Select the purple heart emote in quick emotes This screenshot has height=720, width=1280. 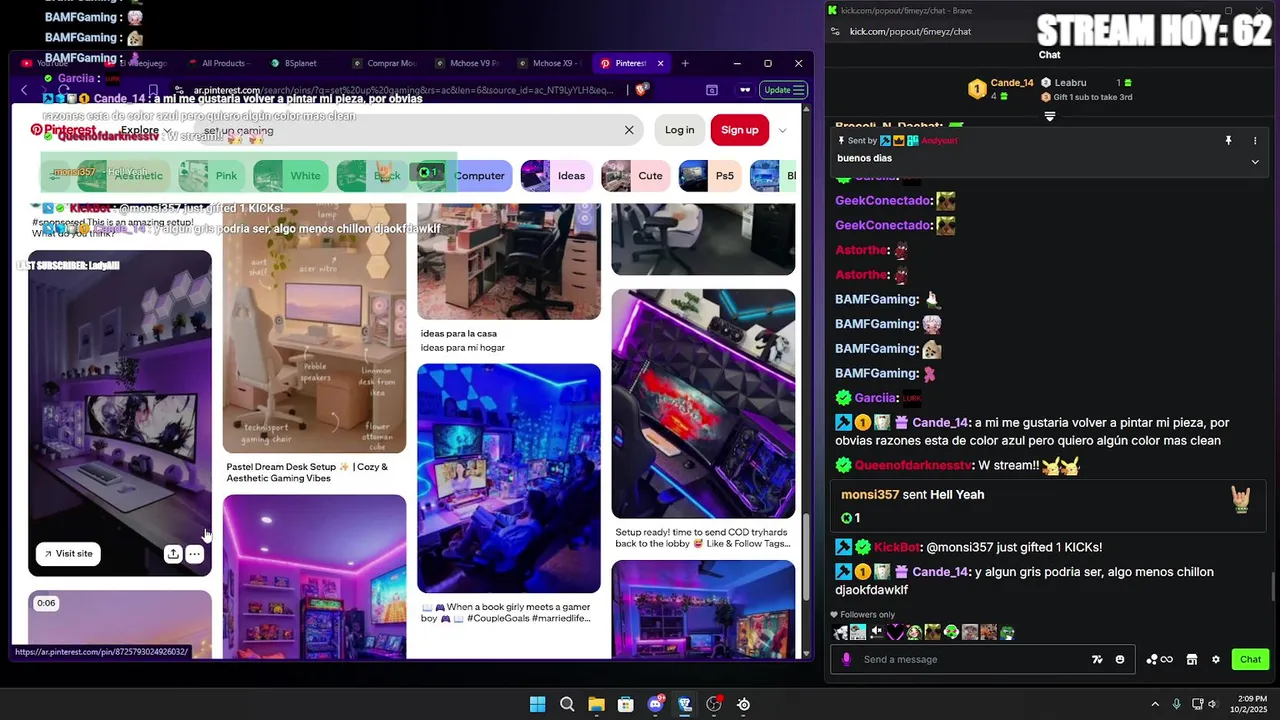click(896, 632)
